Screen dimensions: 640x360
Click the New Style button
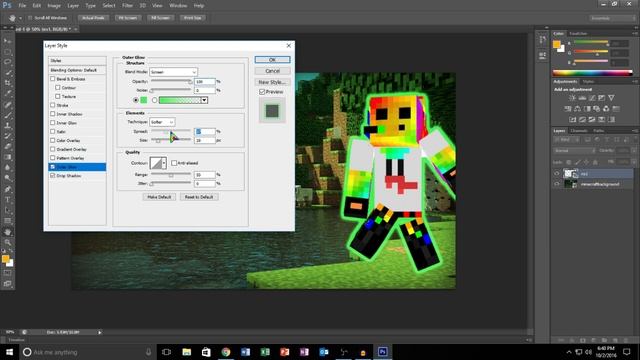point(272,82)
